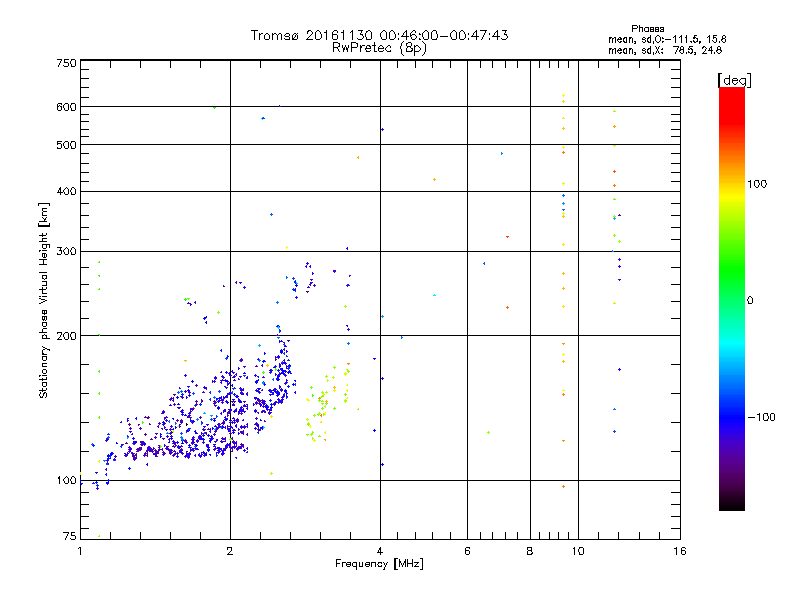
Task: Click the height axis label '100' left of the plot
Action: coord(66,480)
